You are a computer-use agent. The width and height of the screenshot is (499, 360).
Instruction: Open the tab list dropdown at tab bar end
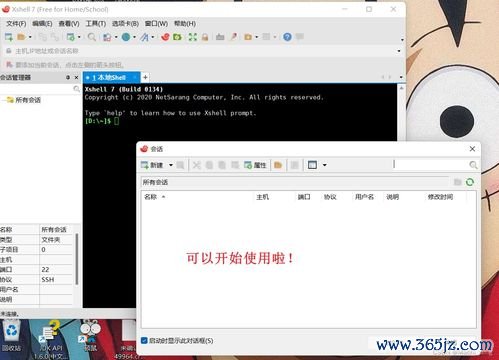coord(401,77)
